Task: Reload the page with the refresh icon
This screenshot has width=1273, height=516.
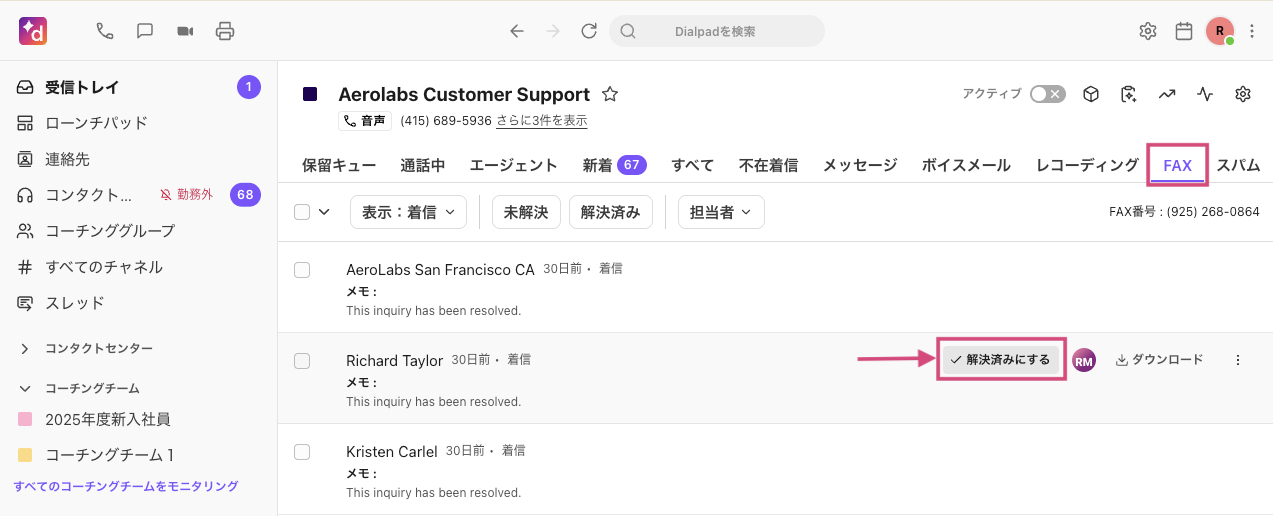Action: (x=589, y=31)
